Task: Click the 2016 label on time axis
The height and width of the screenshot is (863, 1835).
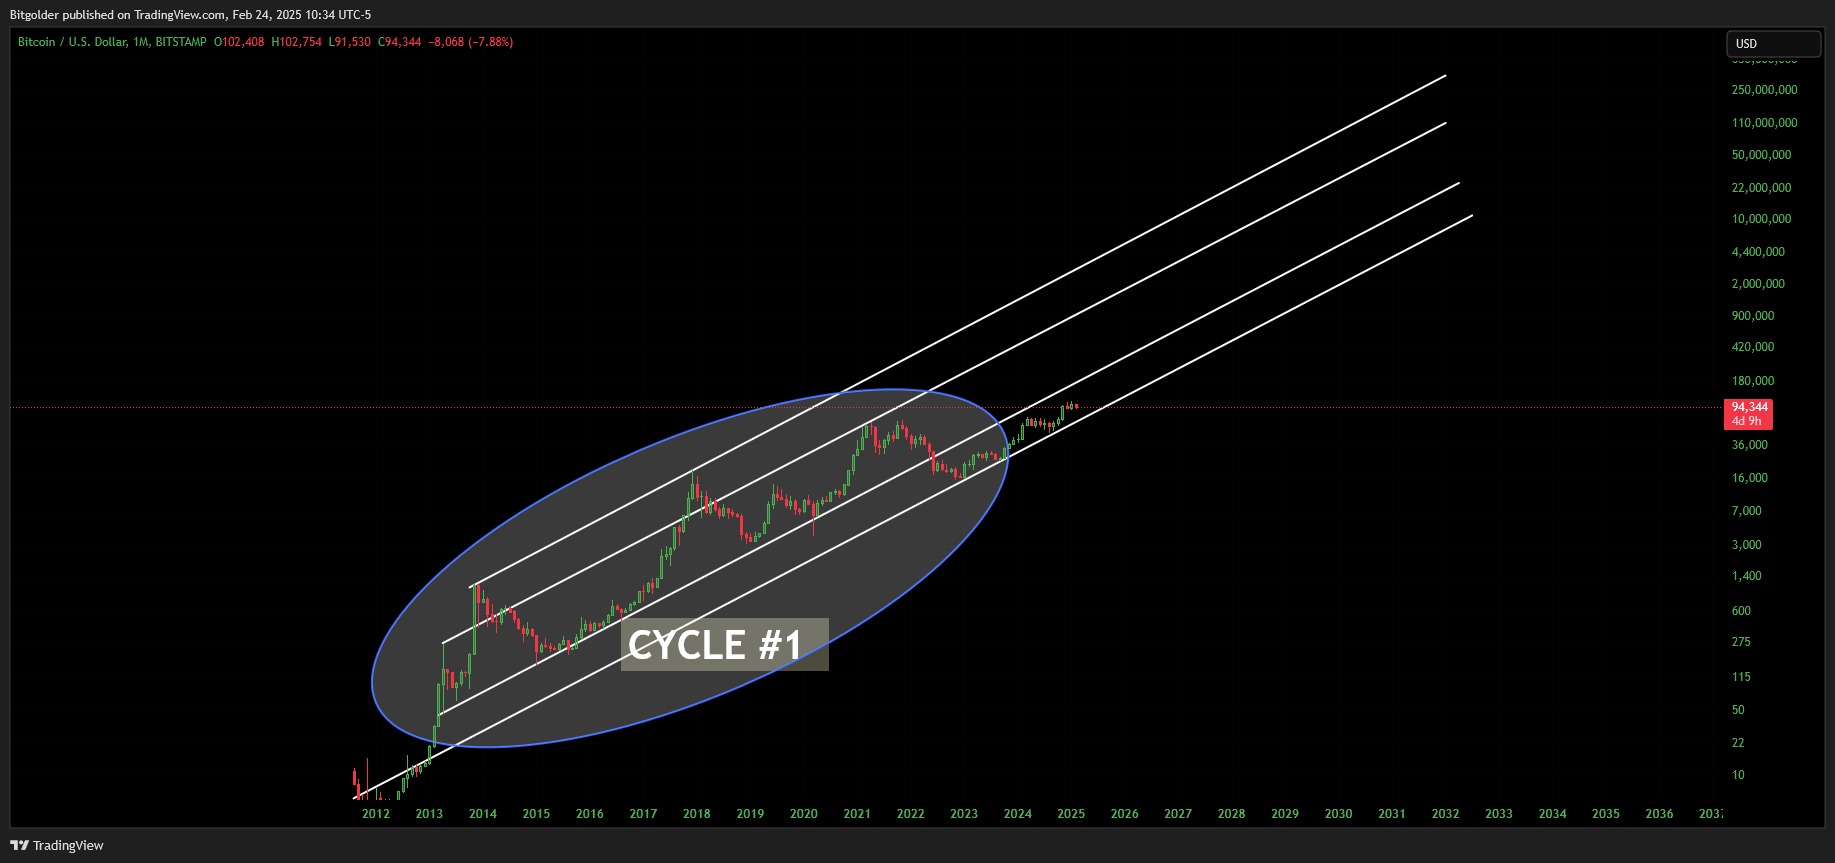Action: [x=590, y=814]
